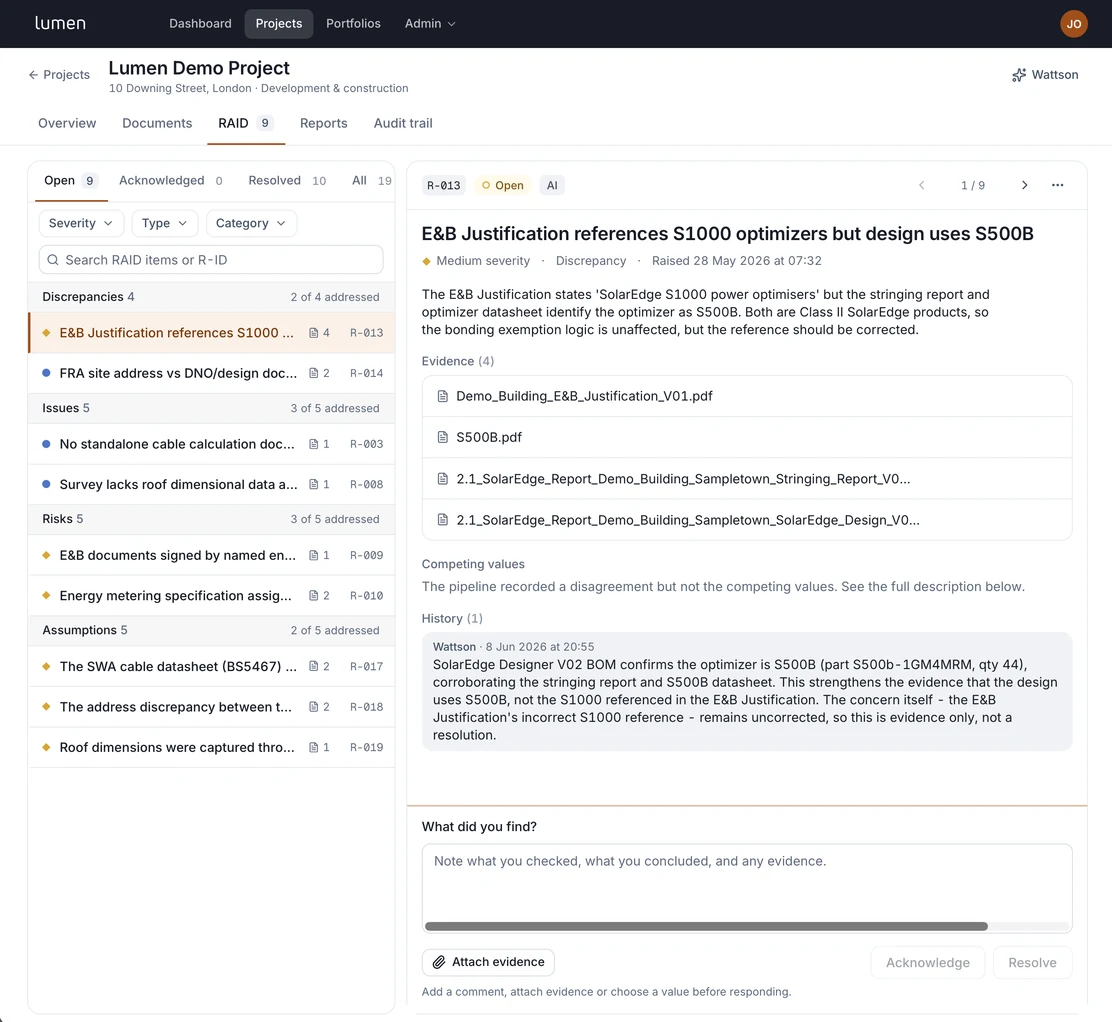1112x1022 pixels.
Task: Go back via the Projects link
Action: coord(60,74)
